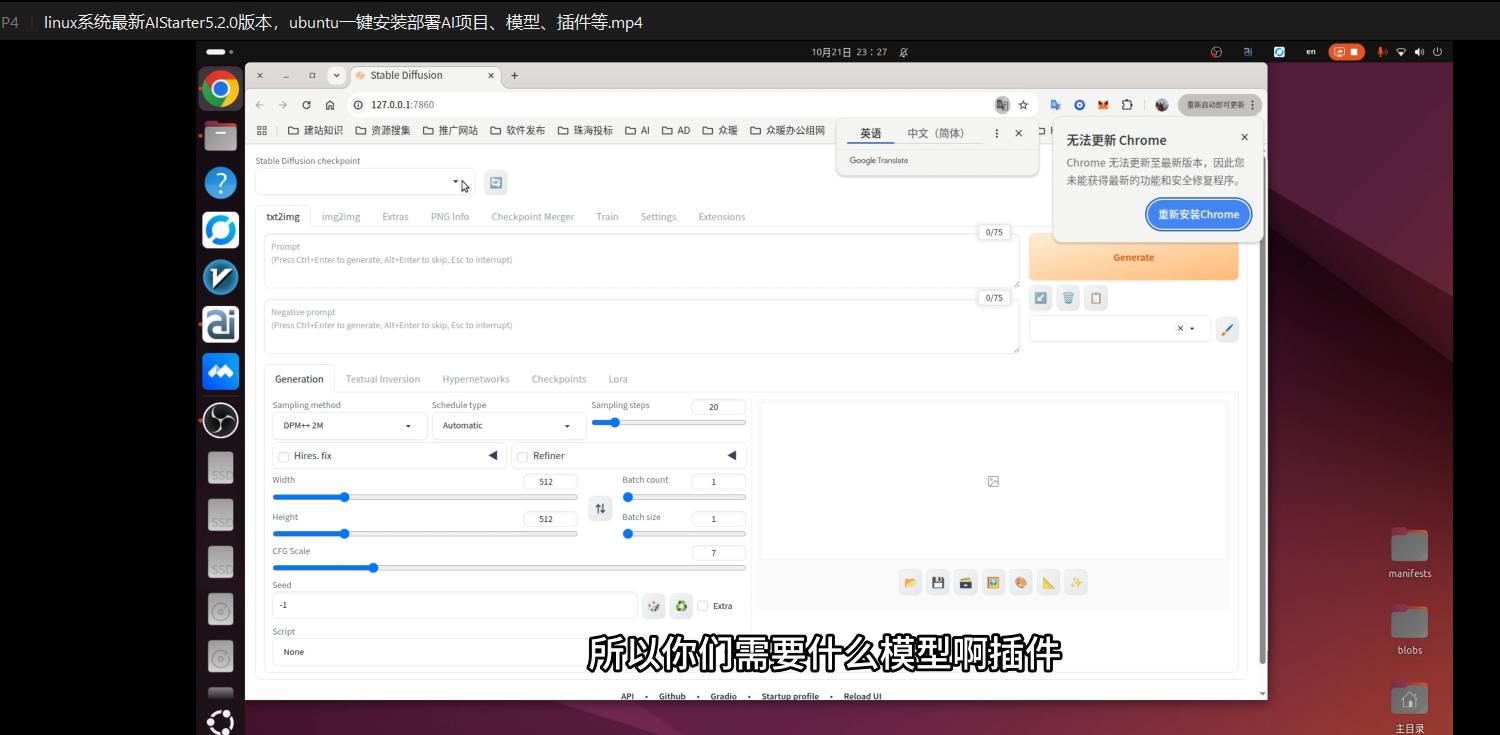Swap width and height values
The height and width of the screenshot is (735, 1500).
tap(600, 508)
